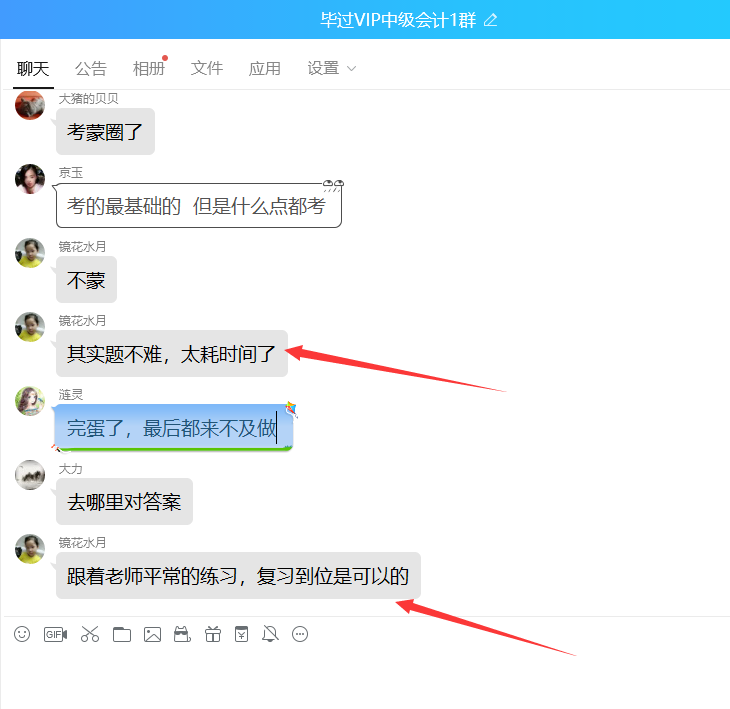Open the 文件 tab
This screenshot has height=709, width=730.
tap(207, 68)
